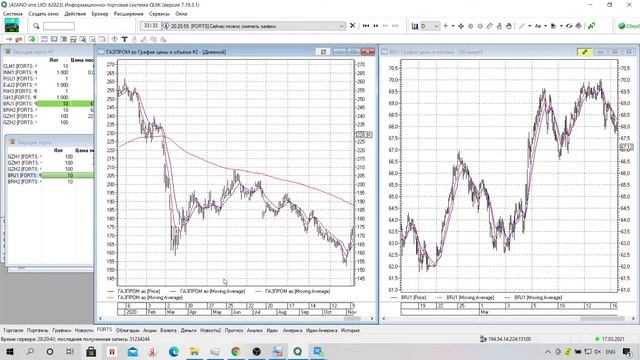The width and height of the screenshot is (640, 360).
Task: Open the Mail app from taskbar
Action: click(133, 351)
